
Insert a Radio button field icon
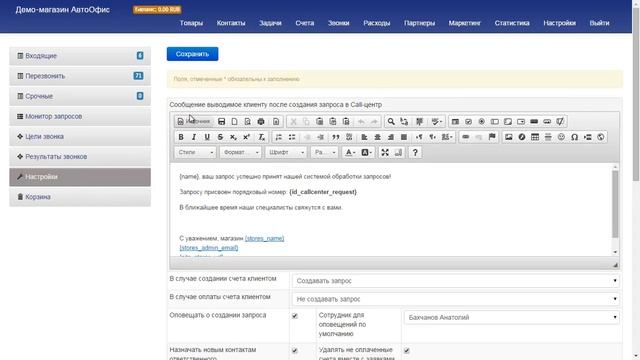tap(482, 122)
